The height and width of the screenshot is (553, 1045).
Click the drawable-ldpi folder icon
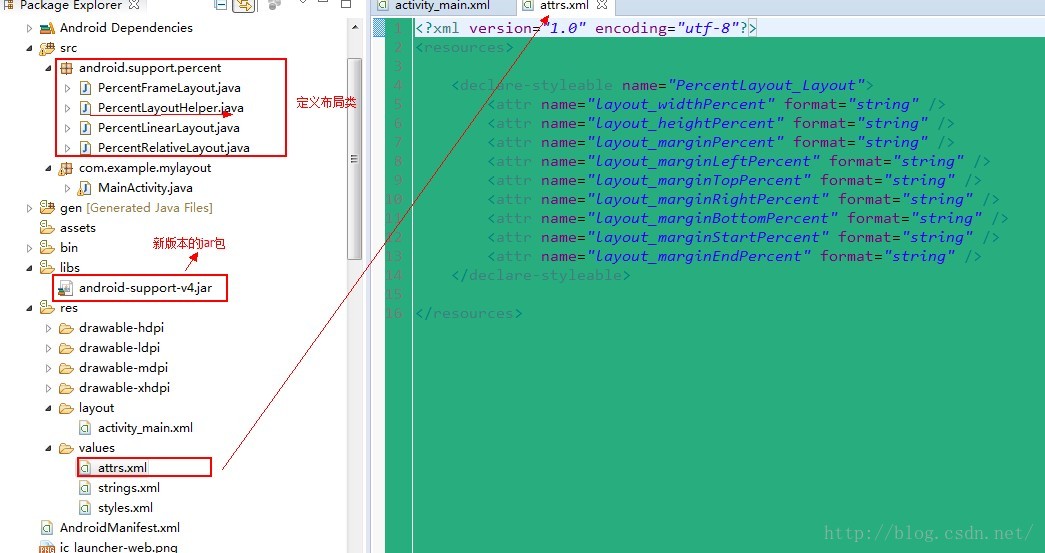click(x=66, y=348)
